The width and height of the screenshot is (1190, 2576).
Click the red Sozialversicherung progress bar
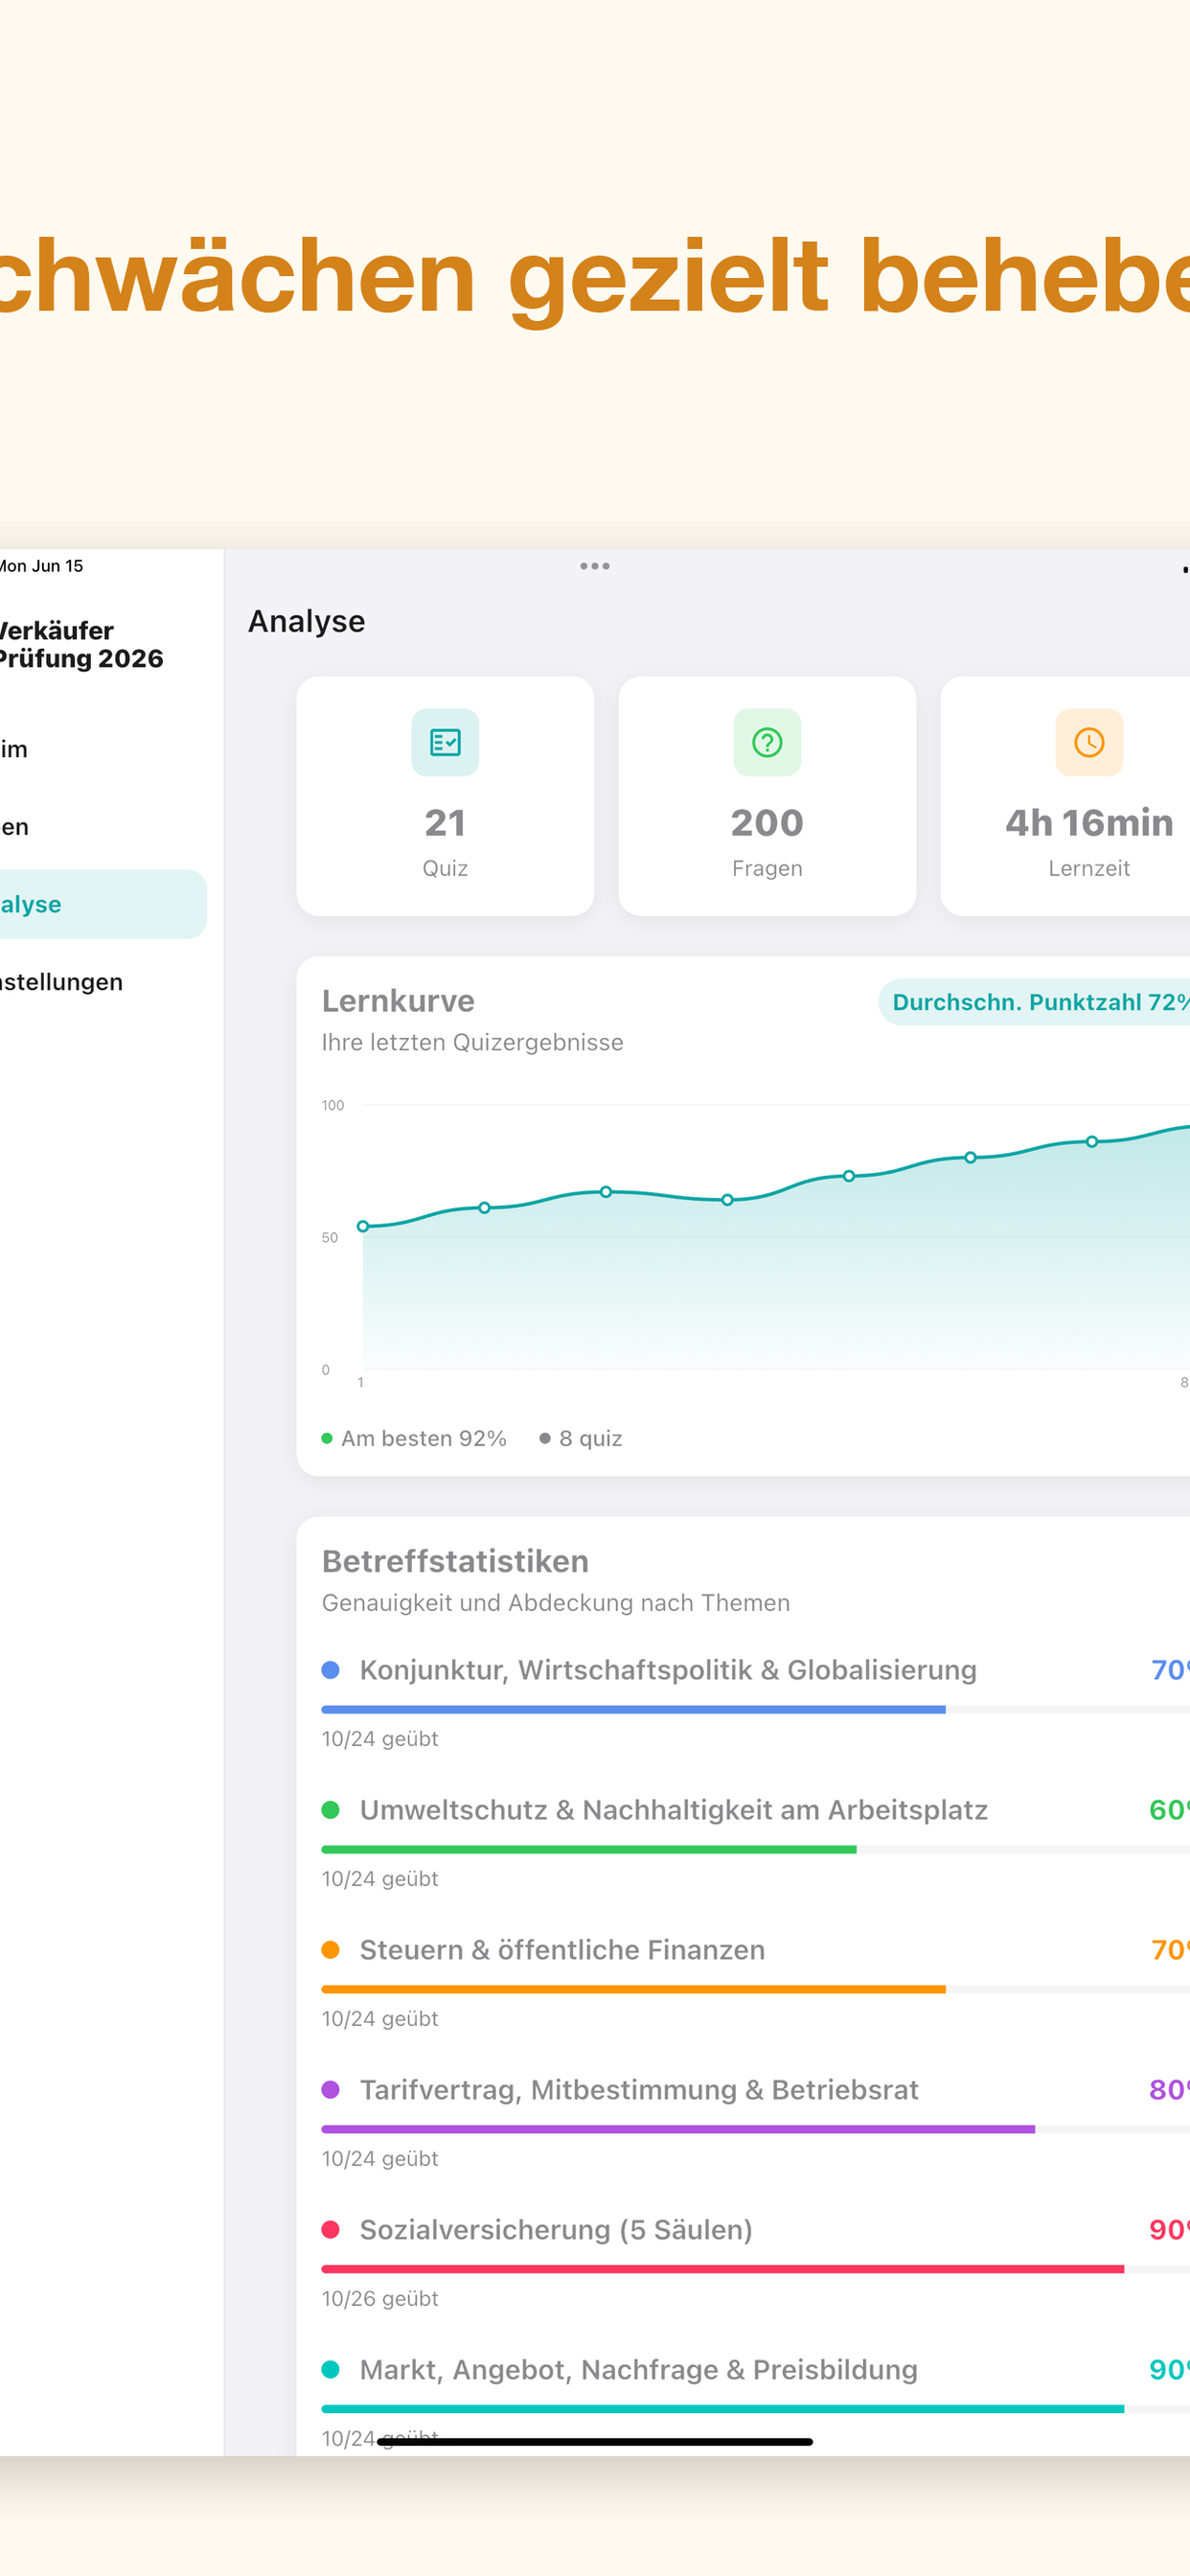pos(723,2270)
